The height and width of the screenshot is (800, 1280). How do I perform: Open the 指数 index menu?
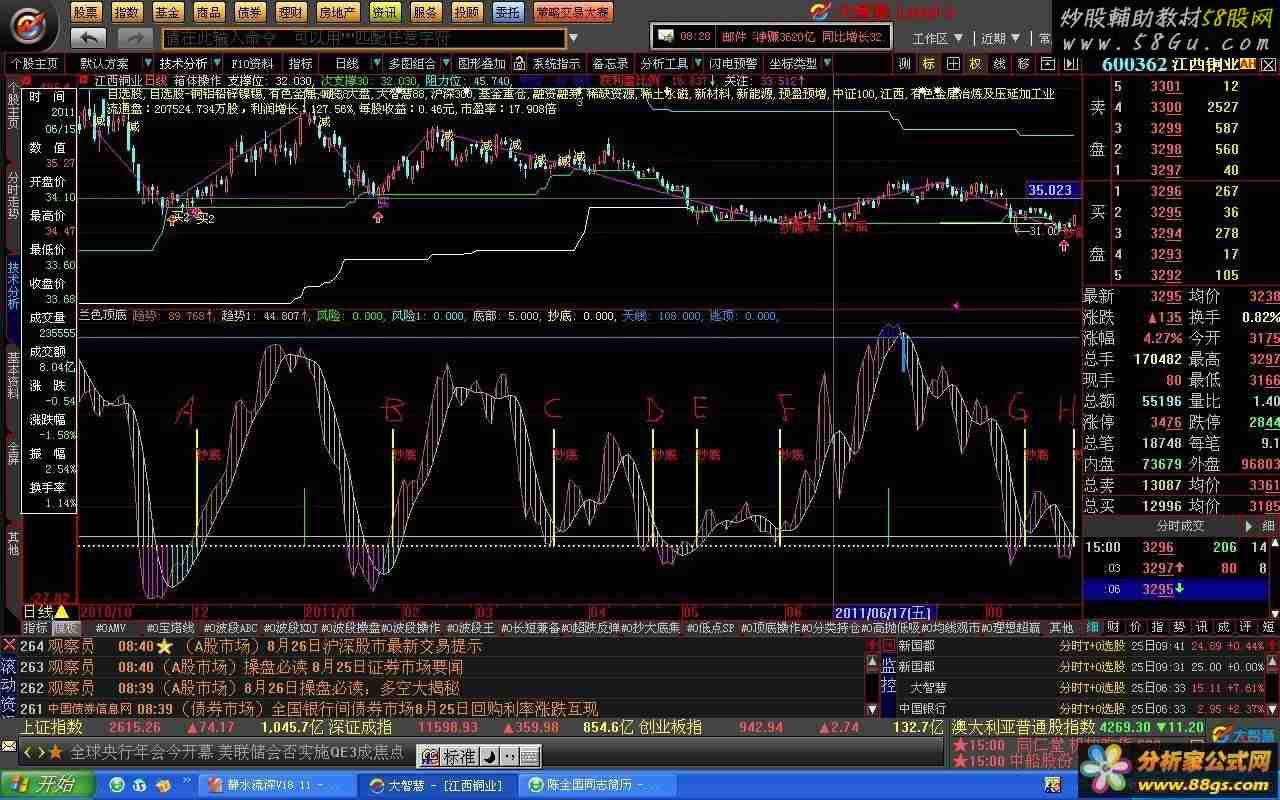click(x=126, y=12)
